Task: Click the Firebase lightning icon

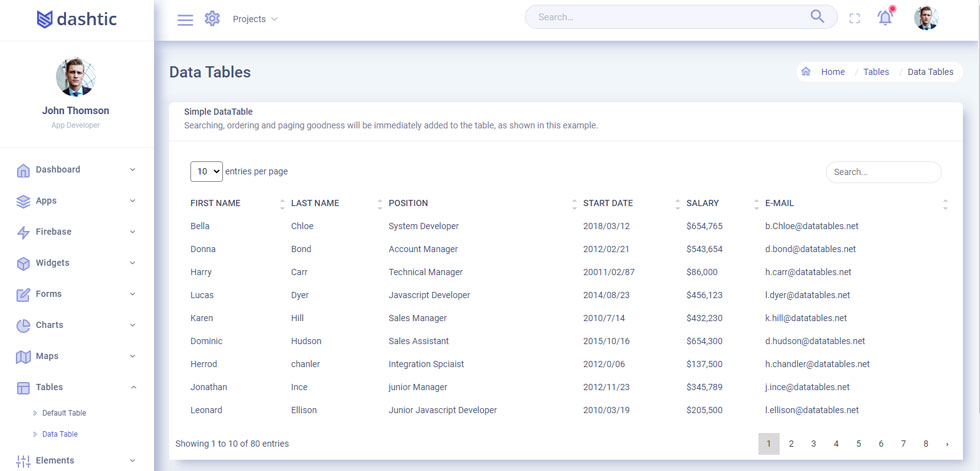Action: click(x=23, y=232)
